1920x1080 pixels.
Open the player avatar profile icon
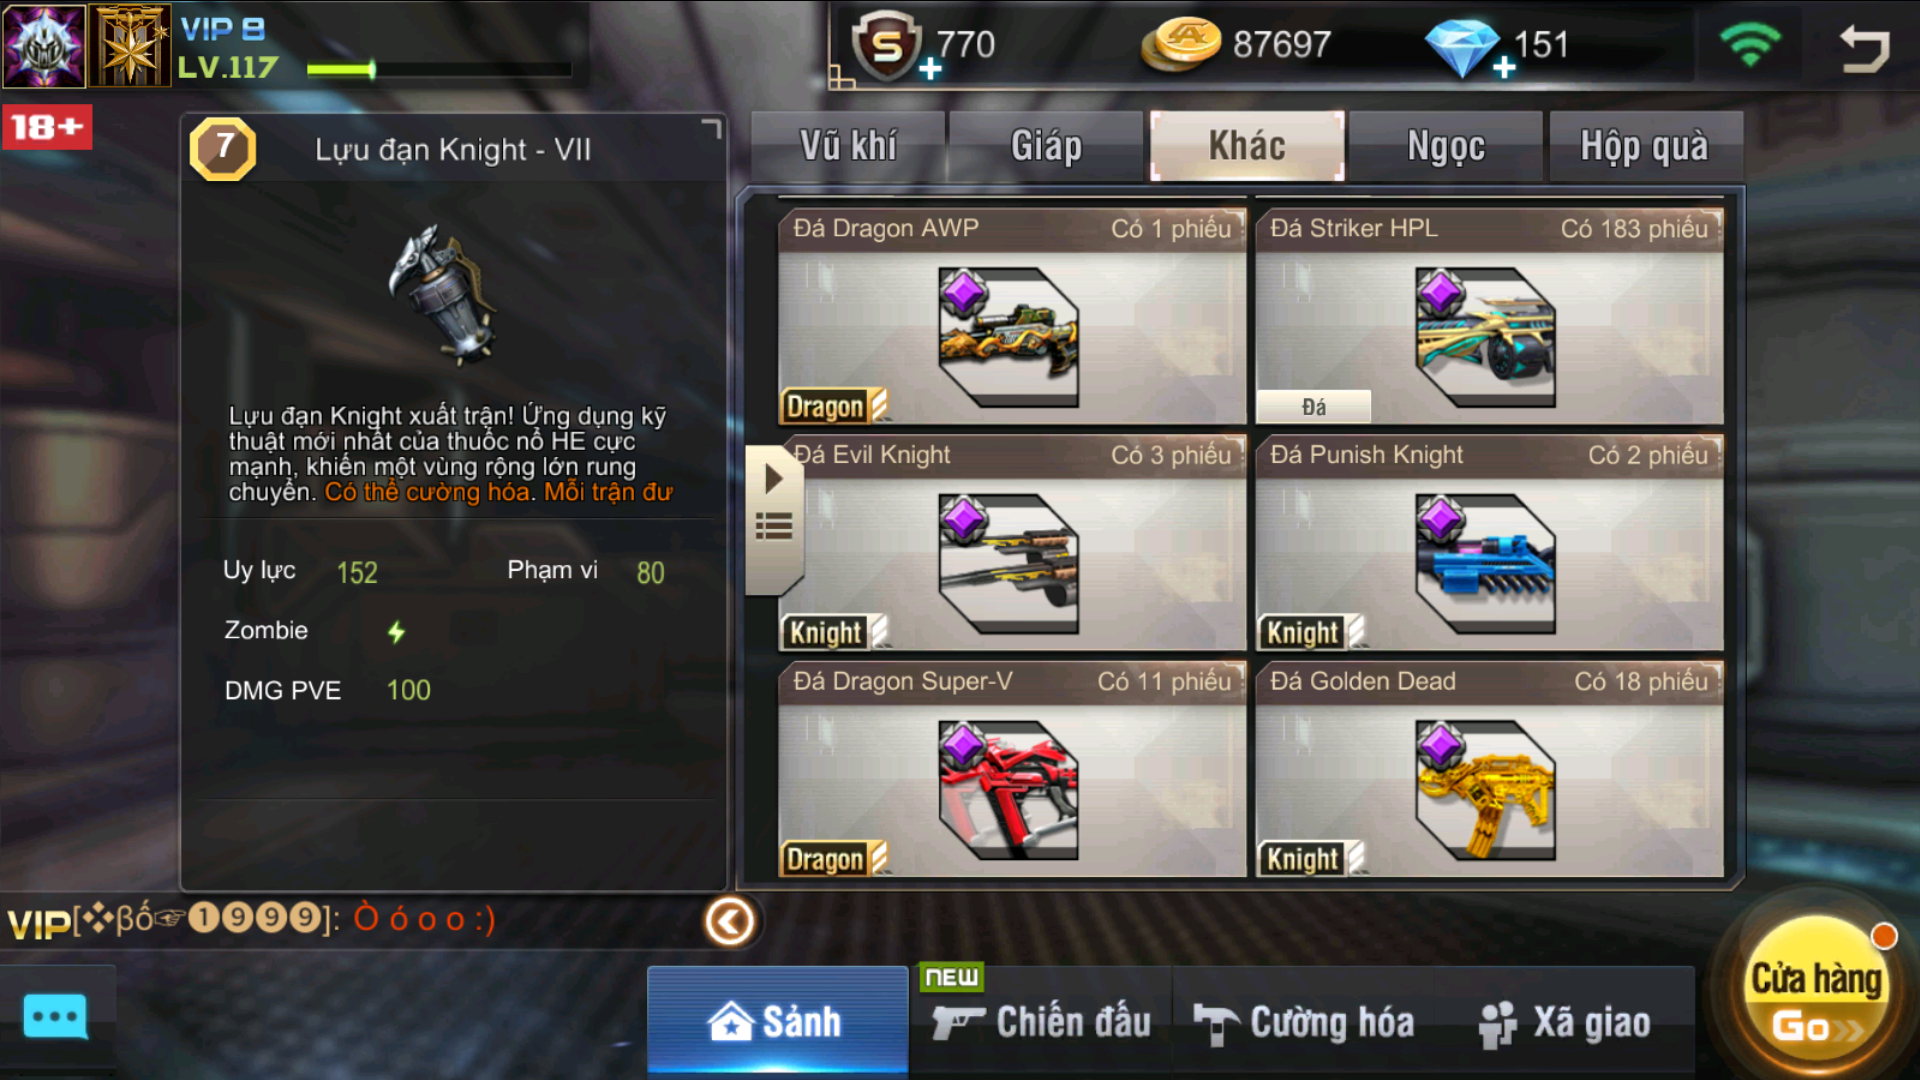click(x=44, y=45)
